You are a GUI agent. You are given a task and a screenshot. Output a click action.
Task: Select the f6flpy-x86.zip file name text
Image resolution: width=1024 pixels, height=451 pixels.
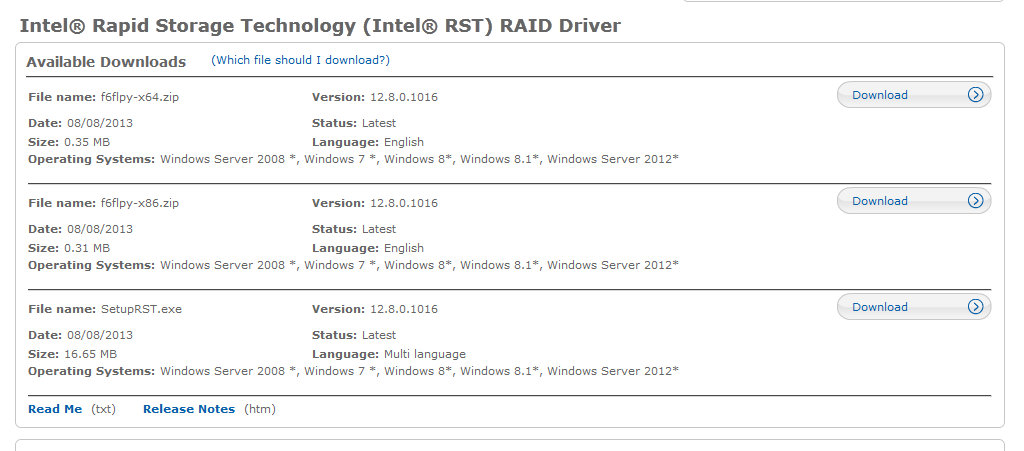click(x=140, y=203)
